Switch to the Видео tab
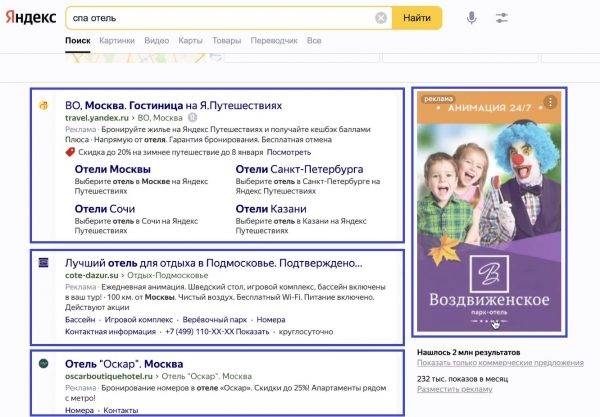Screen dimensions: 600x417 [x=156, y=41]
